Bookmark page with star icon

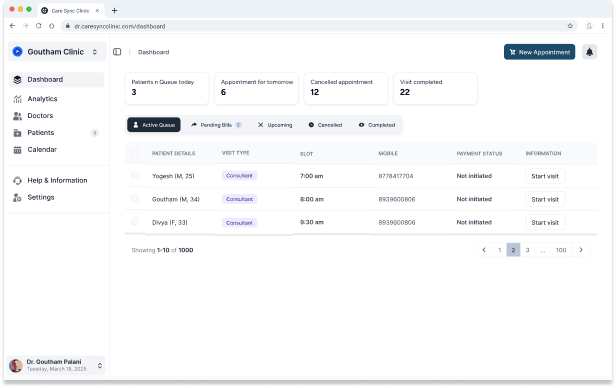tap(570, 26)
